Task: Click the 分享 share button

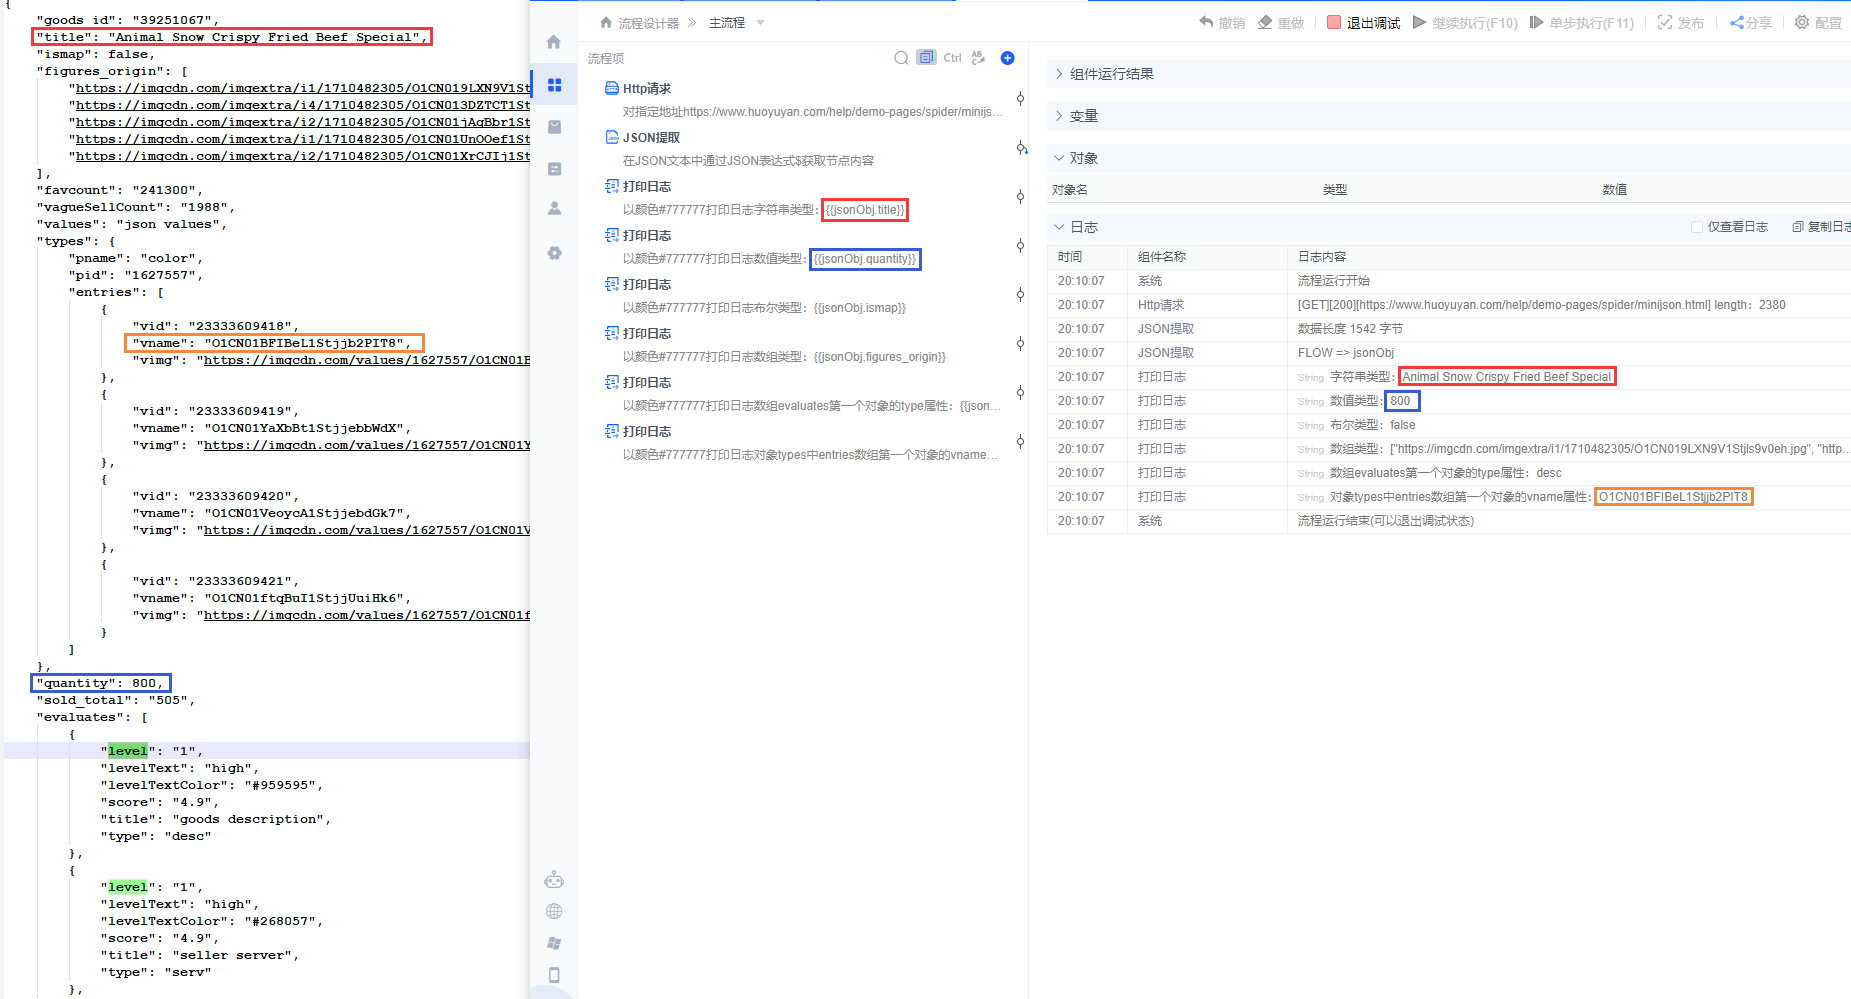Action: (x=1750, y=23)
